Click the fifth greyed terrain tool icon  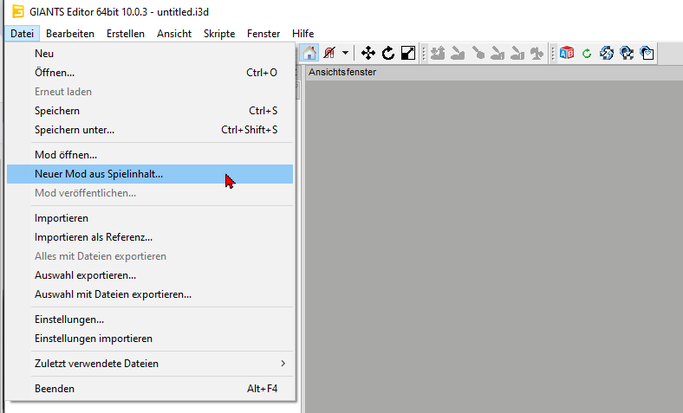517,53
